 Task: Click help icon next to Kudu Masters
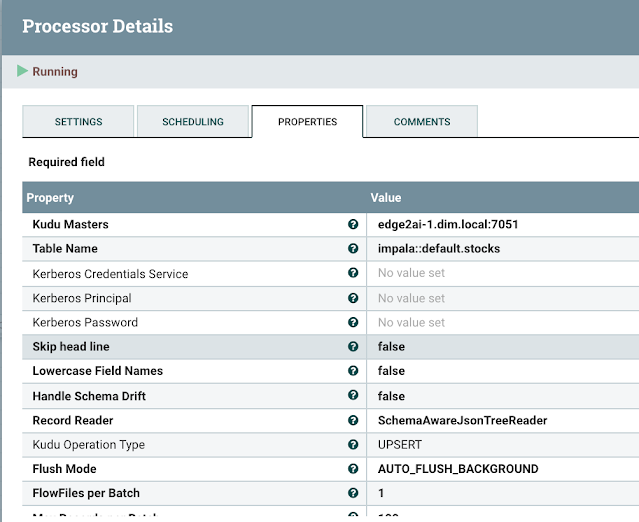click(353, 224)
